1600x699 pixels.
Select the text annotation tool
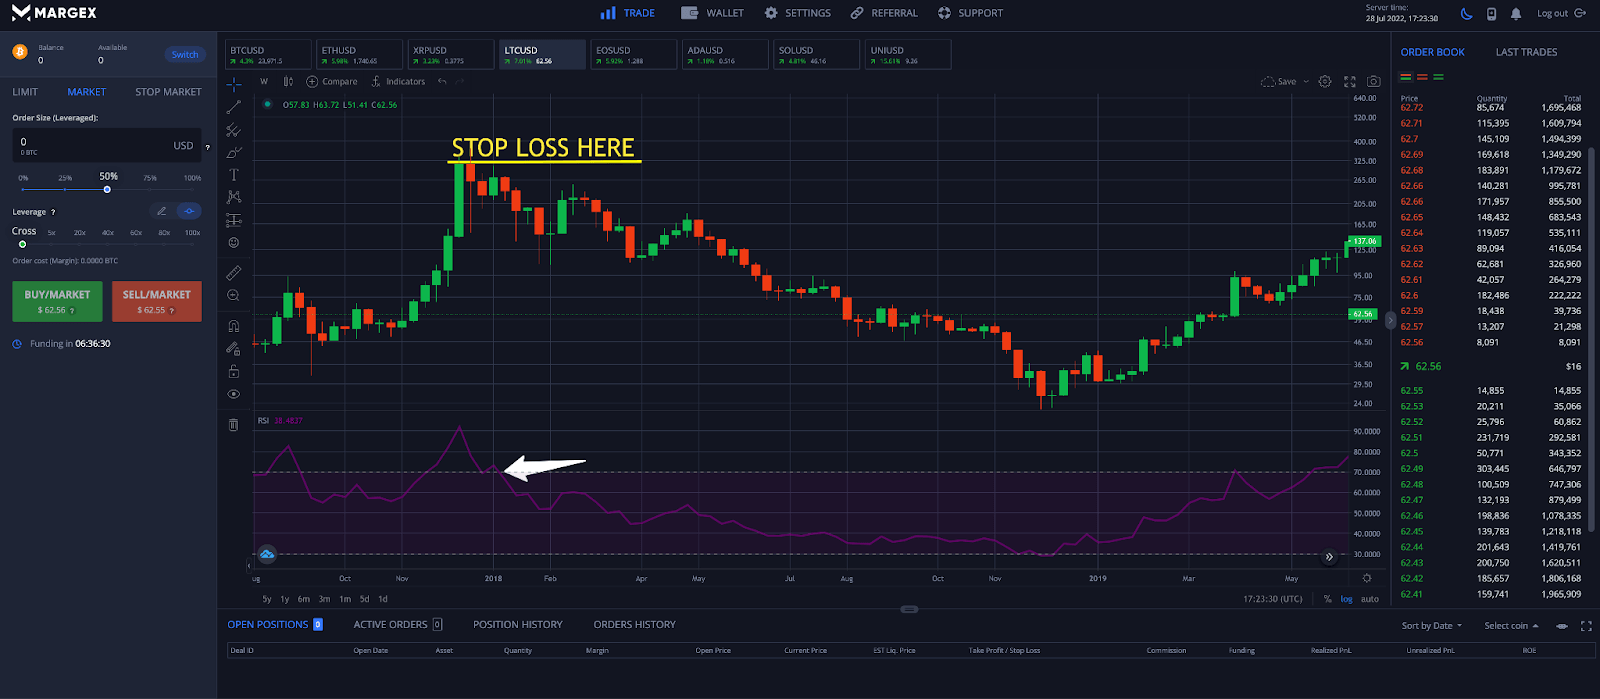(x=234, y=174)
